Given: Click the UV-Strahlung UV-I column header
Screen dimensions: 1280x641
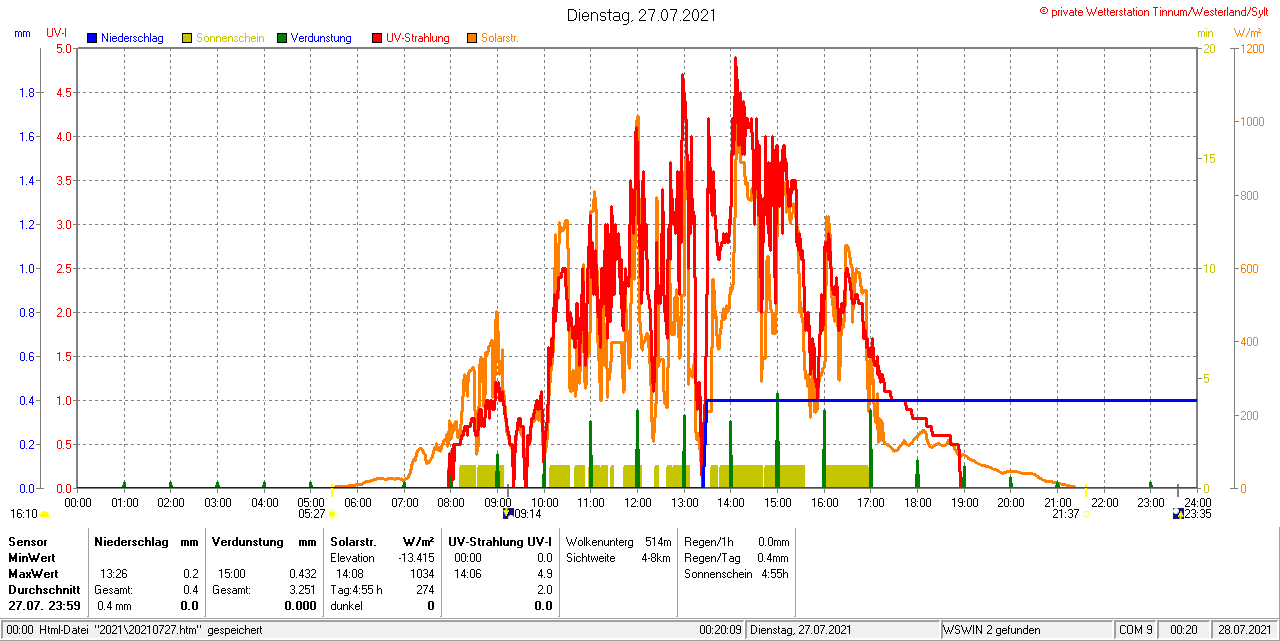Looking at the screenshot, I should click(500, 541).
